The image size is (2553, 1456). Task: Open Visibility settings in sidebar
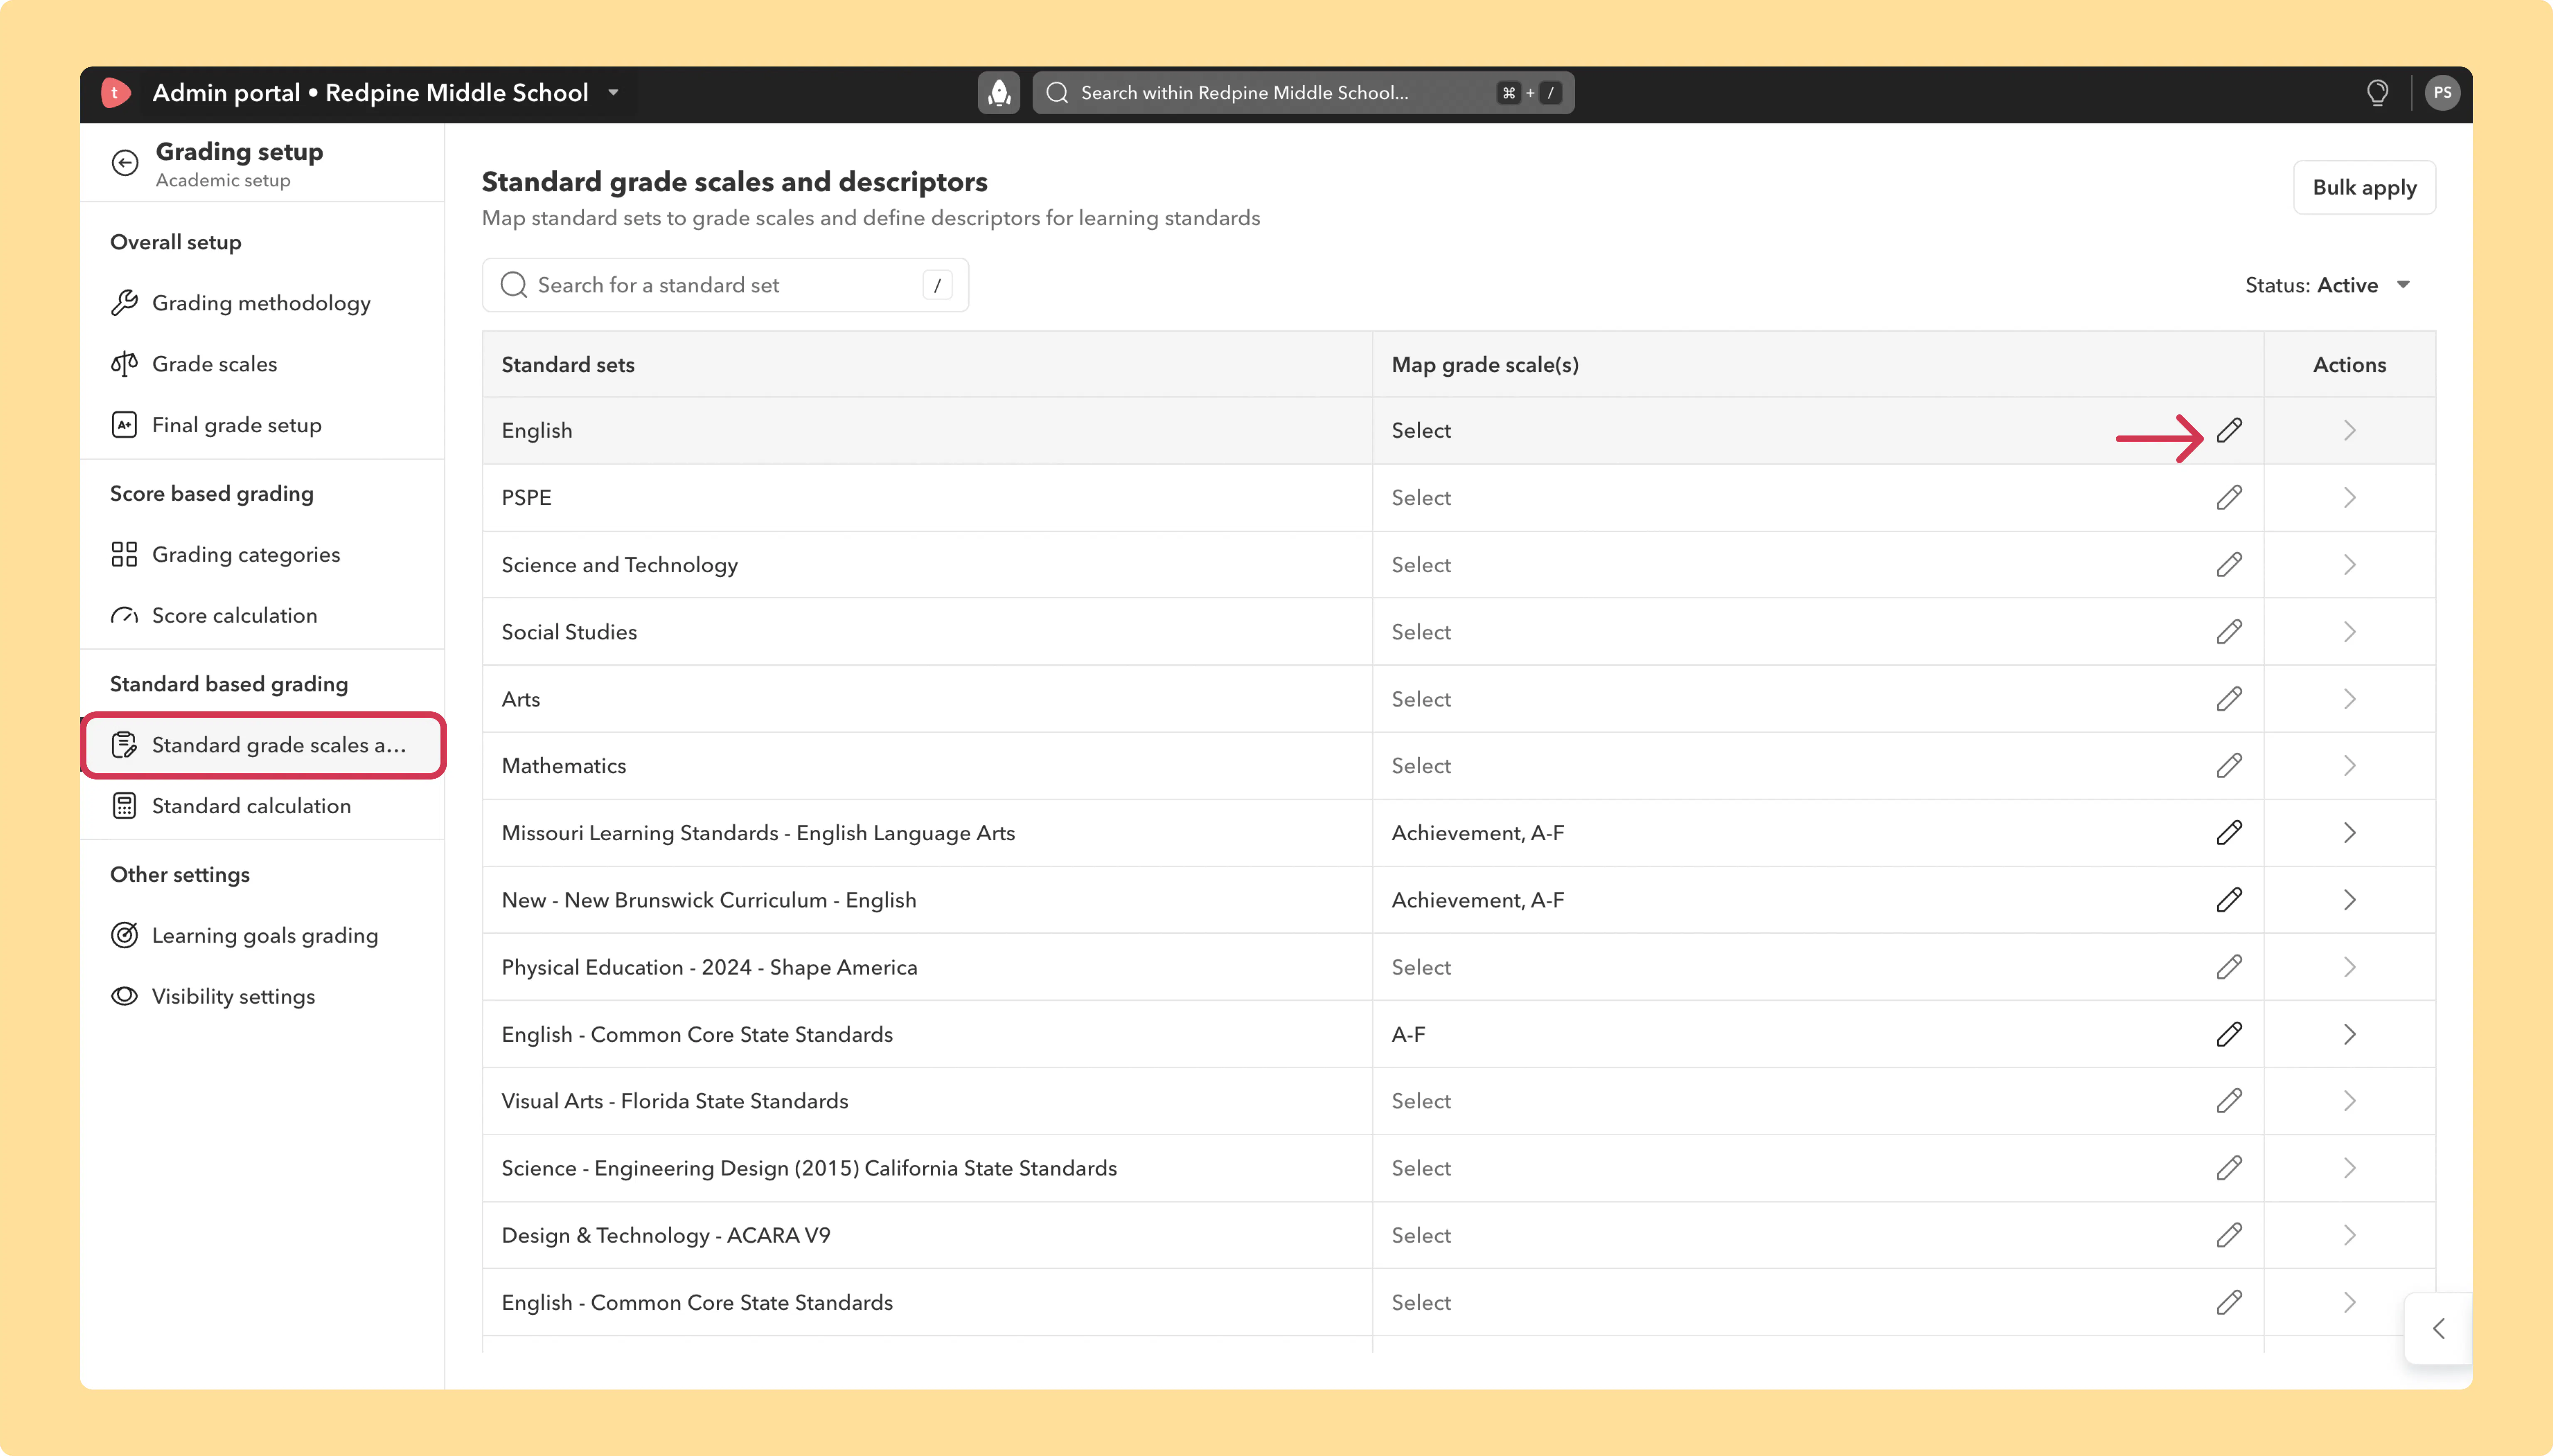(x=262, y=996)
